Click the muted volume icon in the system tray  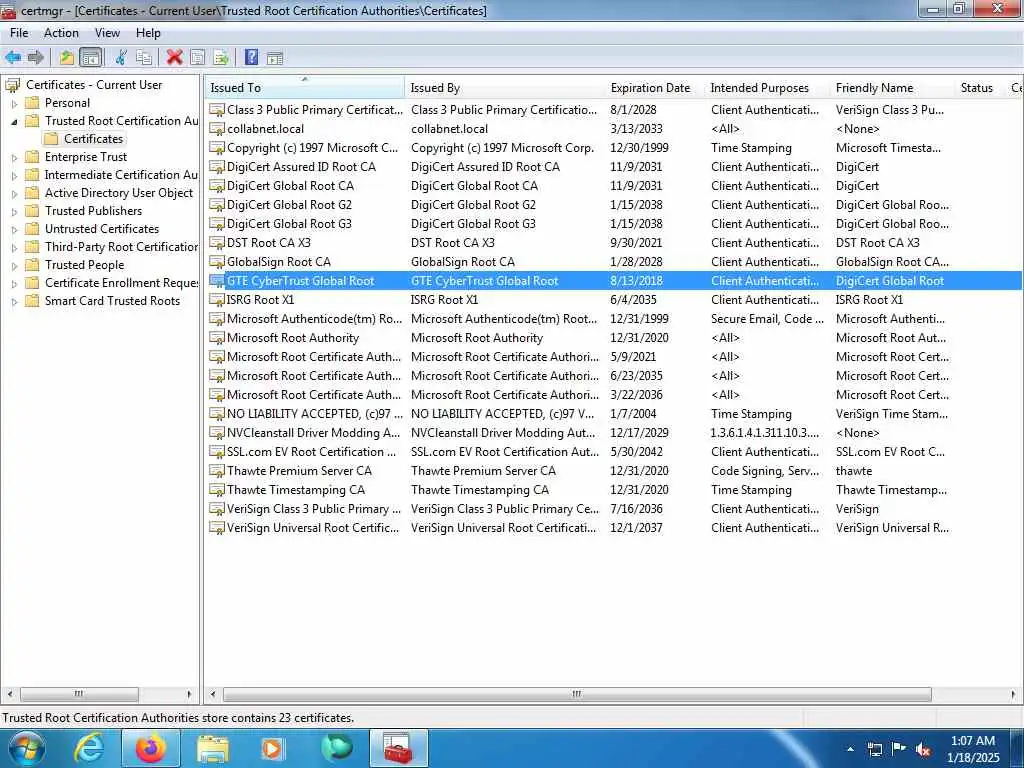pyautogui.click(x=923, y=749)
